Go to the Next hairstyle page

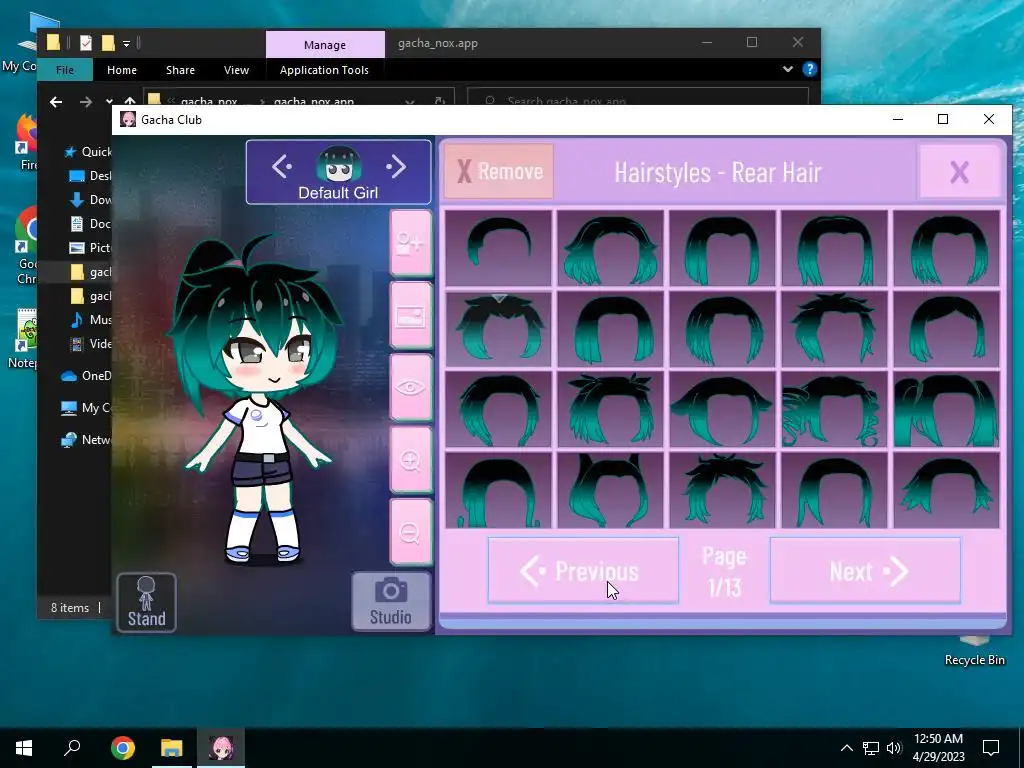tap(865, 571)
